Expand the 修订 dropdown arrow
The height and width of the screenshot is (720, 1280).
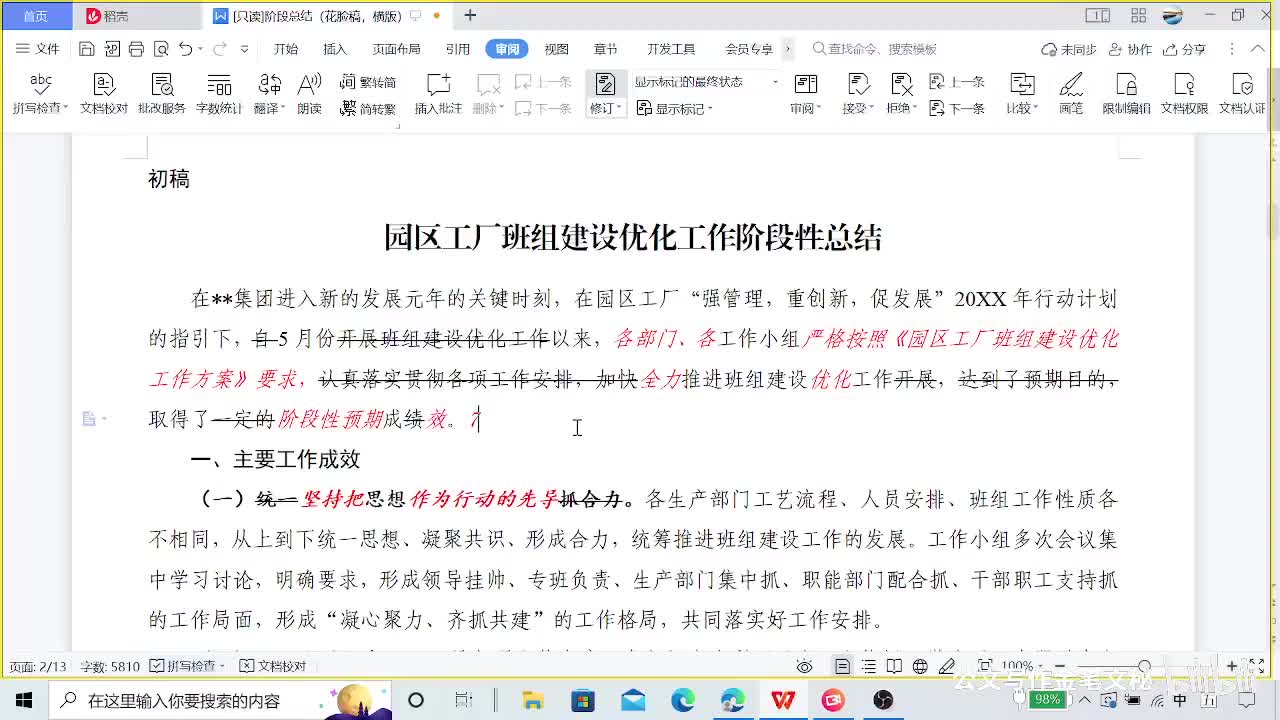pos(619,109)
